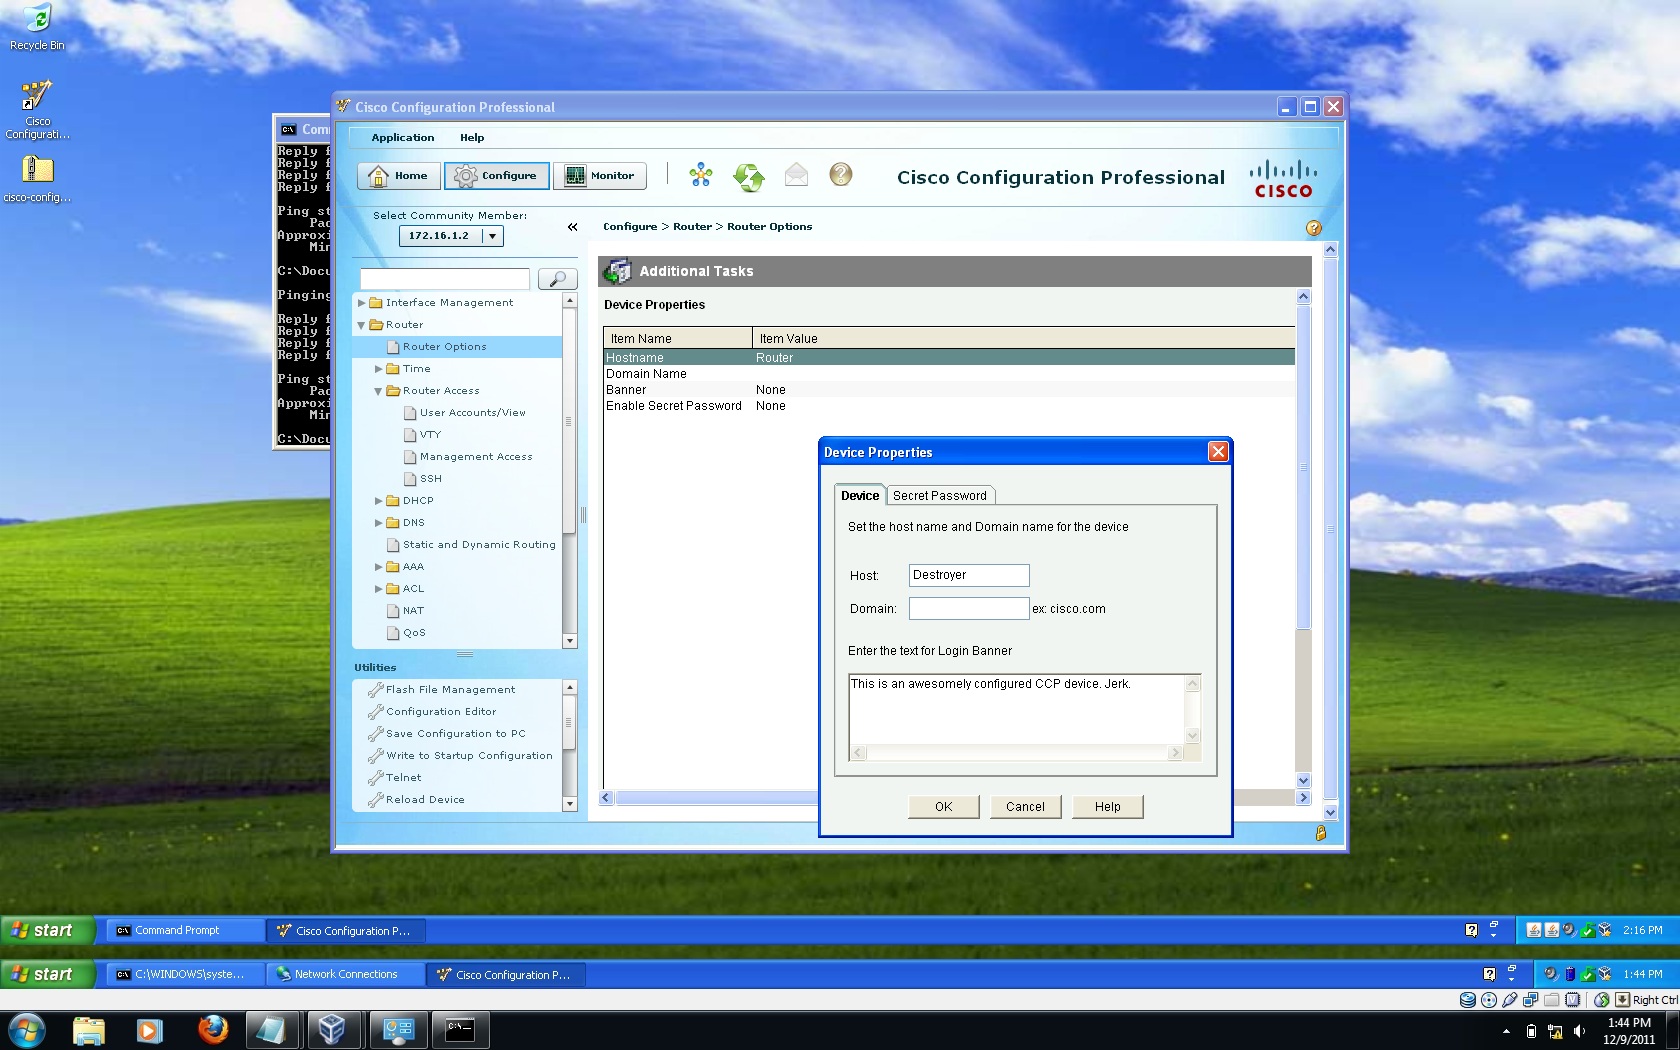
Task: Click the green refresh arrows icon
Action: click(x=748, y=177)
